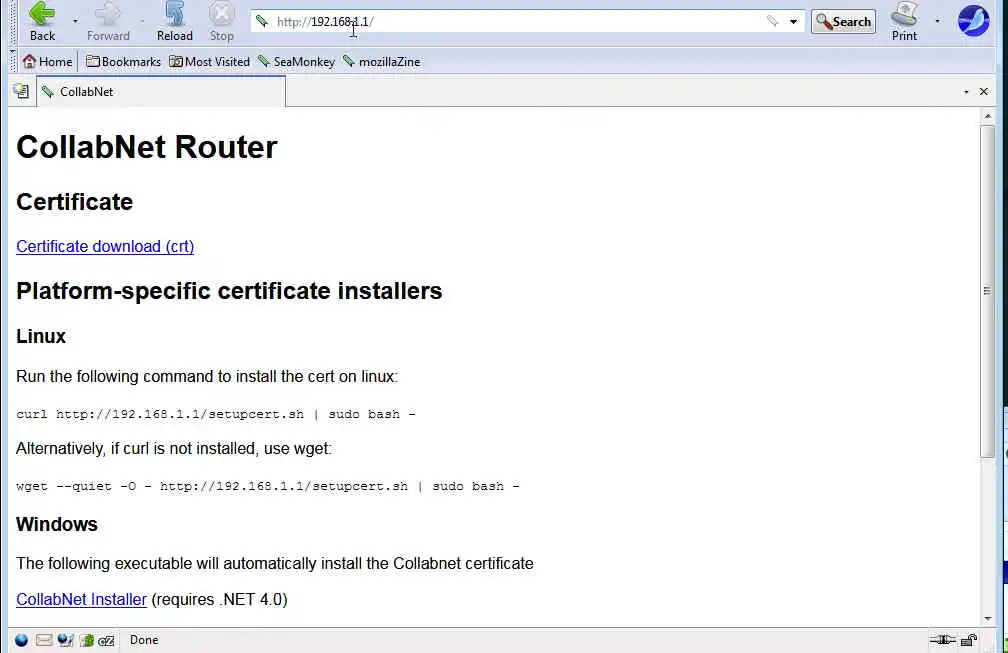Click the Back navigation arrow
1008x653 pixels.
pyautogui.click(x=42, y=21)
